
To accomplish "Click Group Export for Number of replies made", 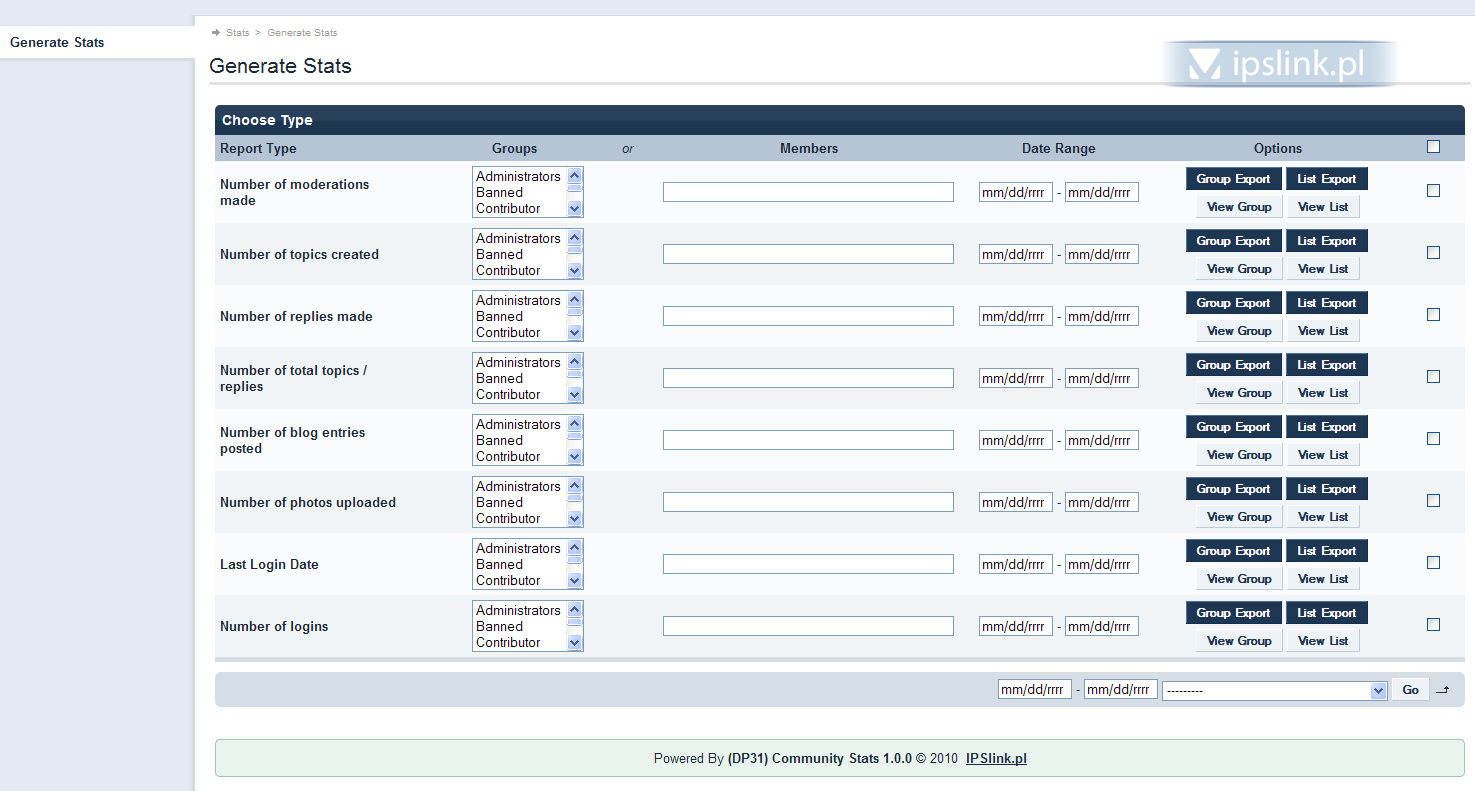I will pyautogui.click(x=1233, y=303).
